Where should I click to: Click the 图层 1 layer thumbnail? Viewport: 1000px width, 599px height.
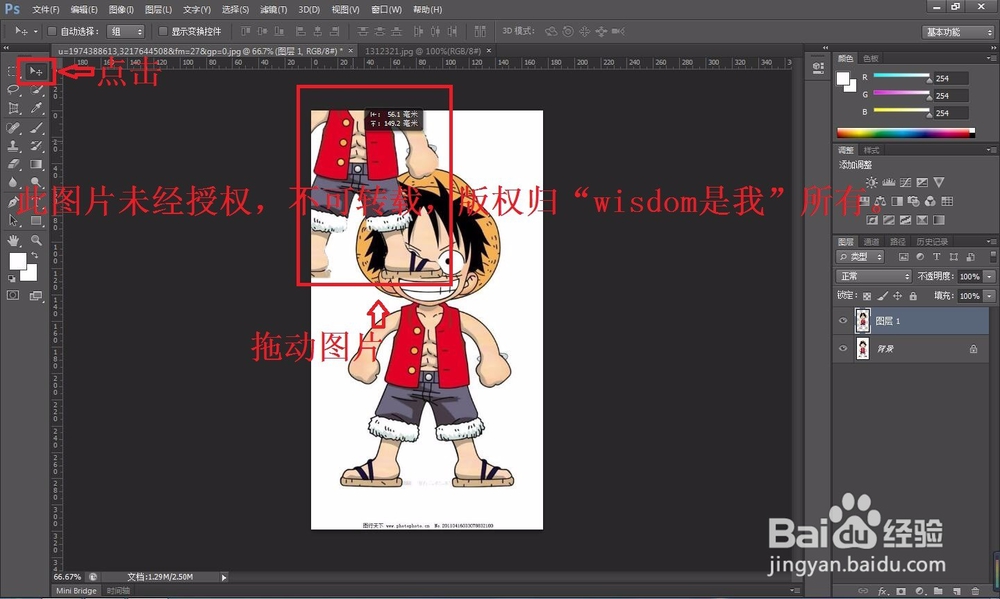[863, 320]
